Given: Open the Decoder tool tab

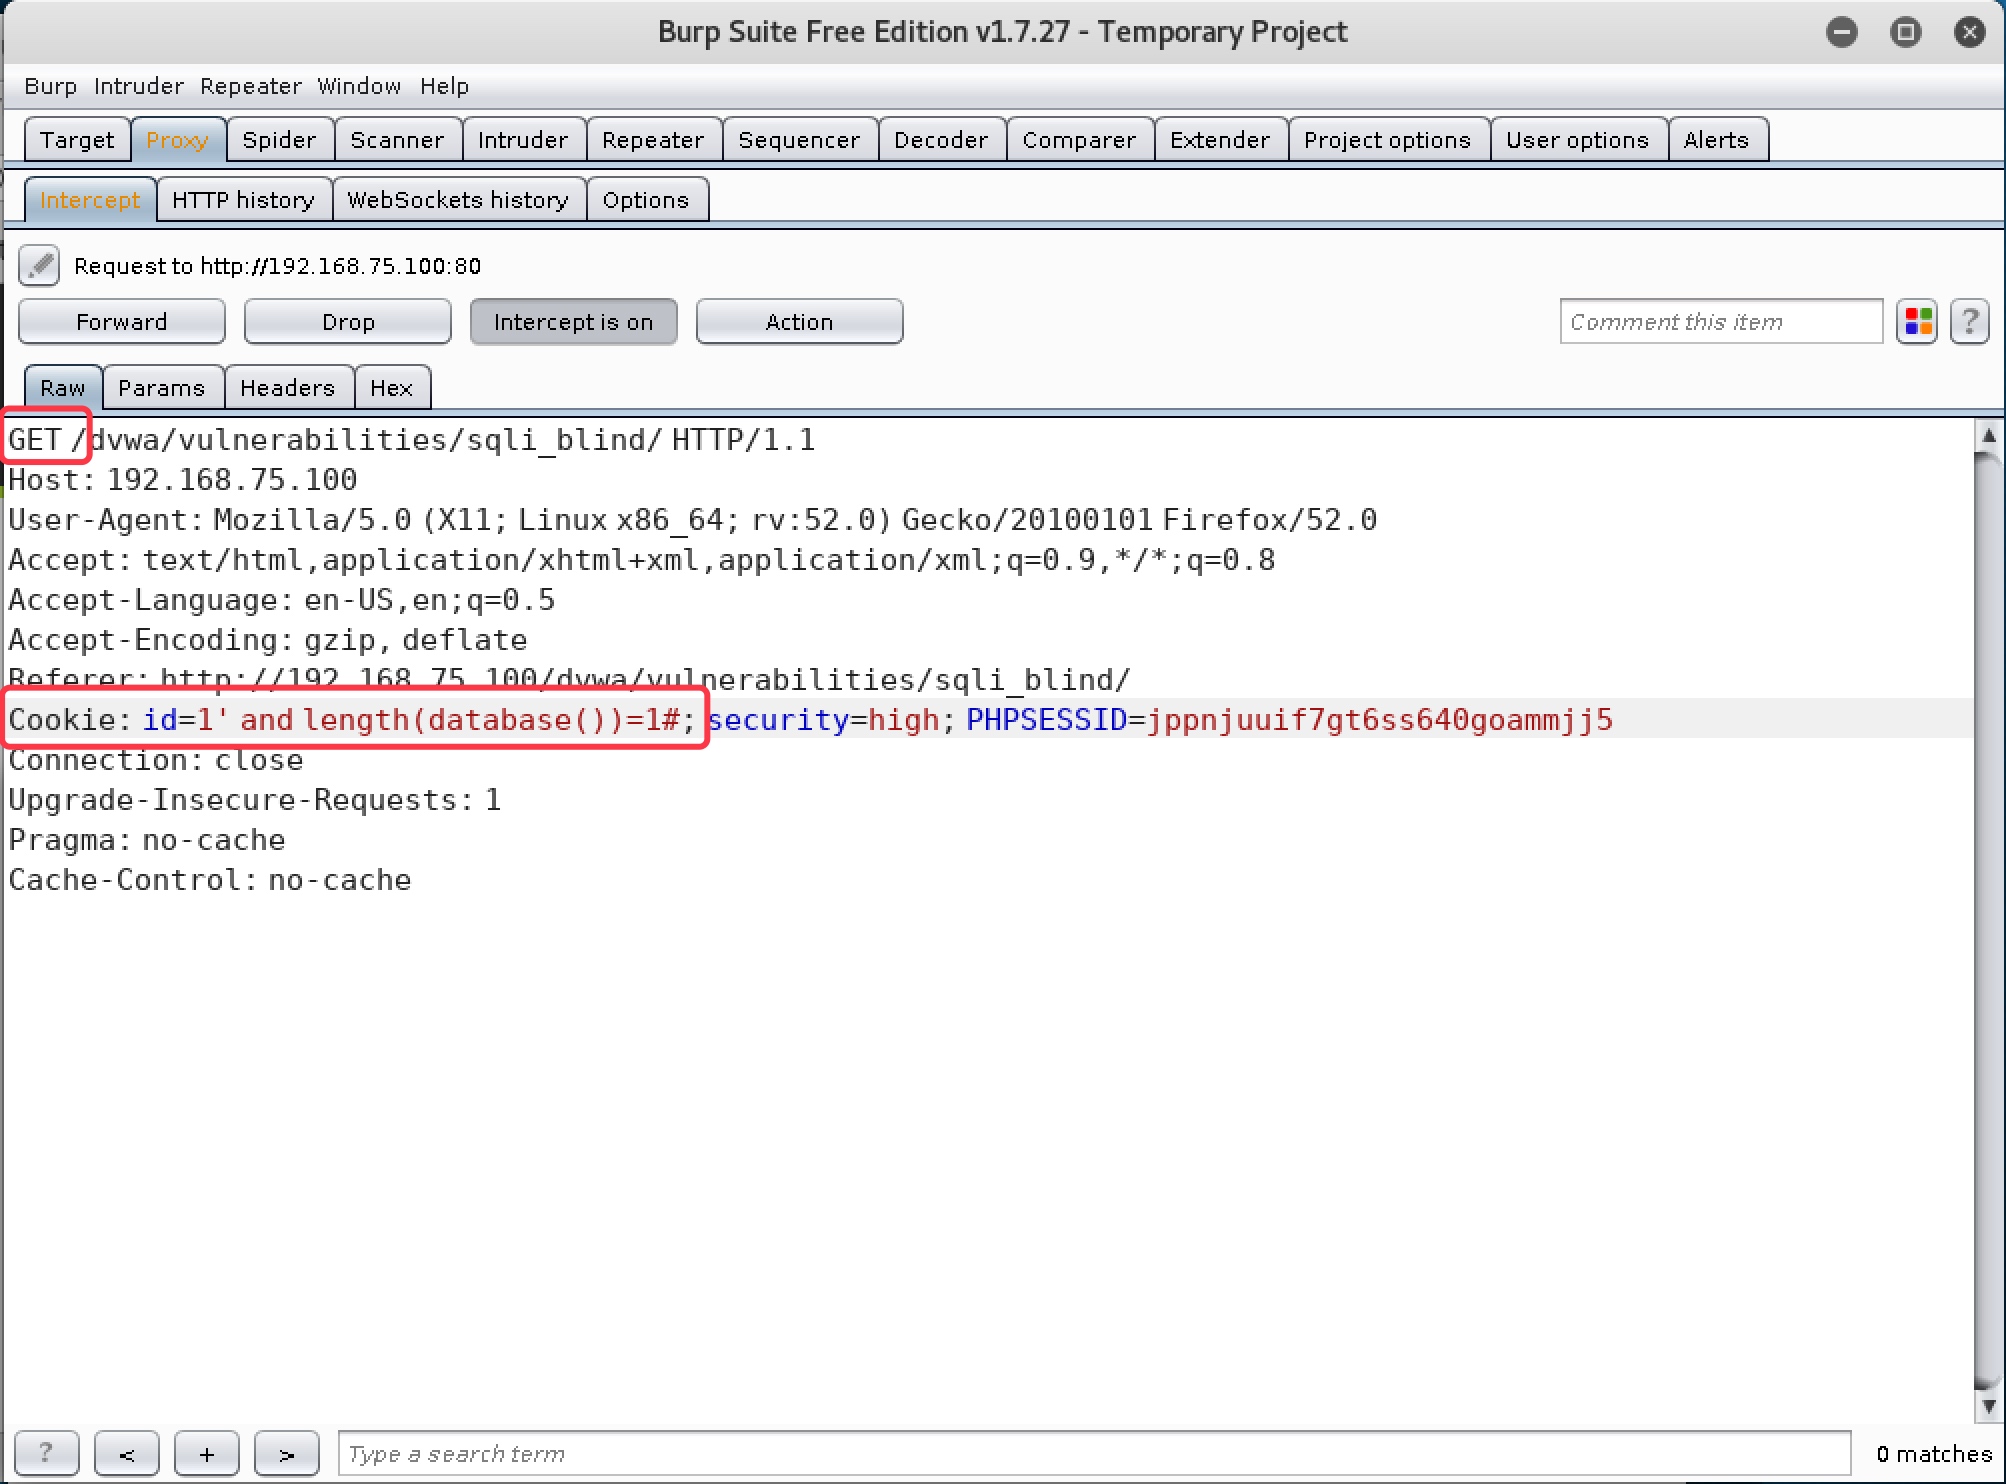Looking at the screenshot, I should point(940,140).
